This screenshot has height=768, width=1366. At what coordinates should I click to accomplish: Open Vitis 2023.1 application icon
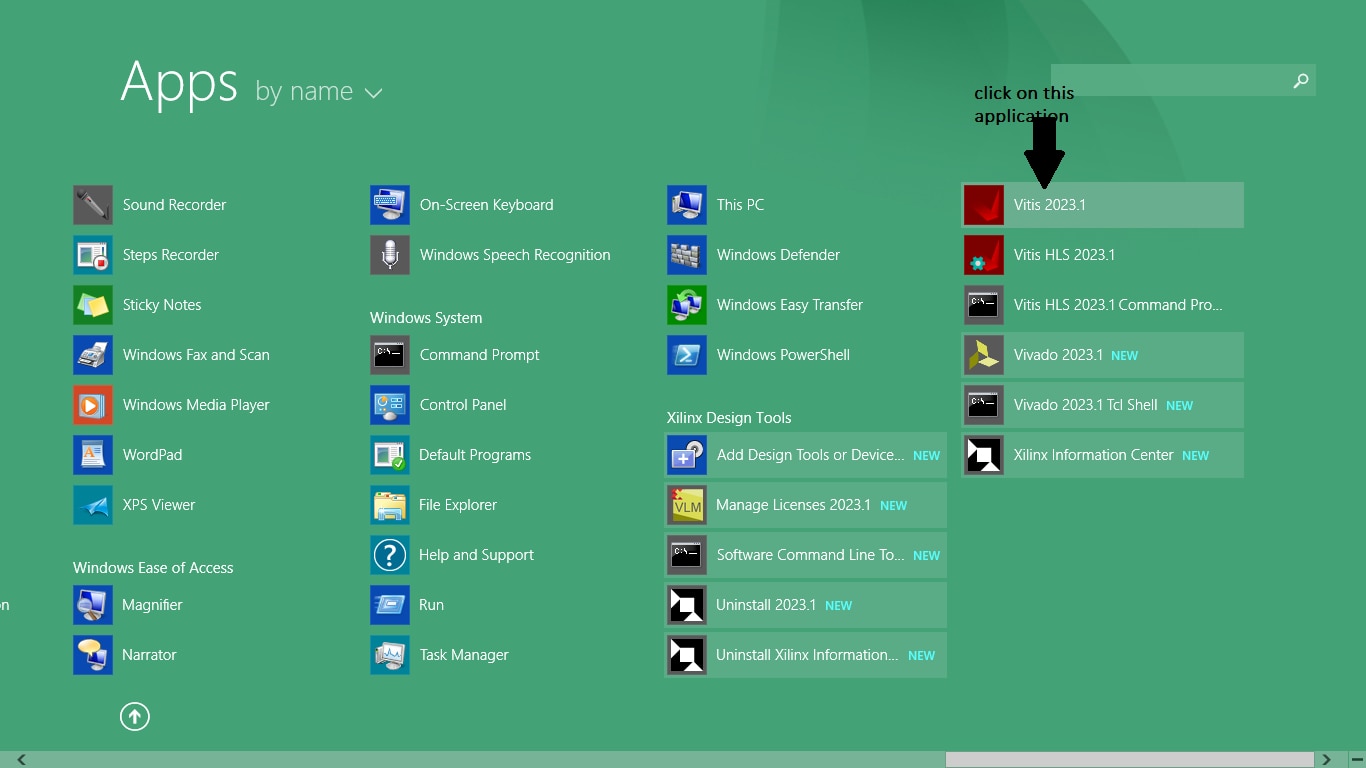pos(984,205)
